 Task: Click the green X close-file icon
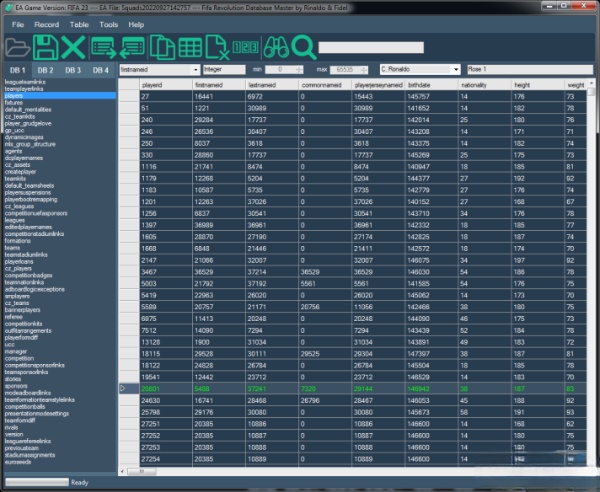coord(73,47)
